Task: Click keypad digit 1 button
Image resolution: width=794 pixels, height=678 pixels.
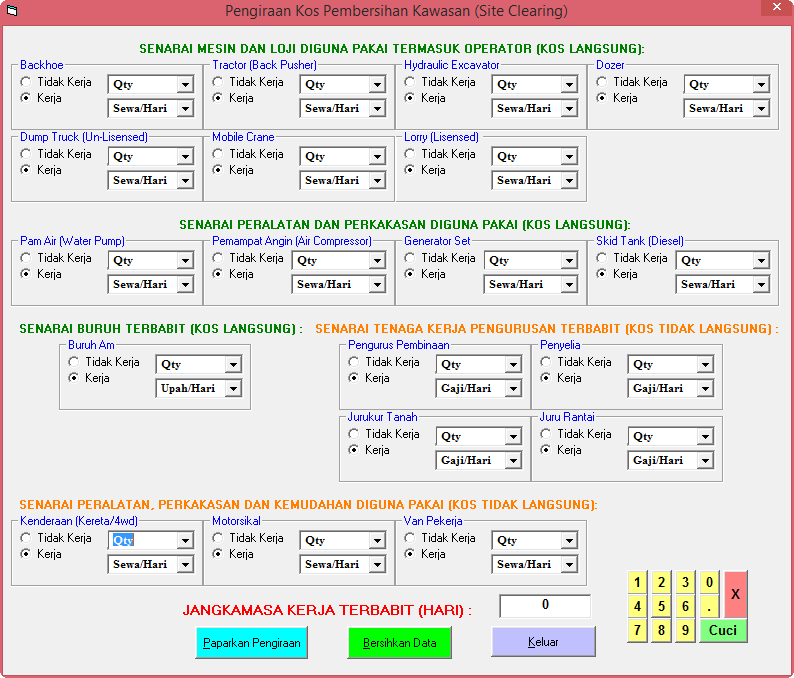Action: [637, 582]
